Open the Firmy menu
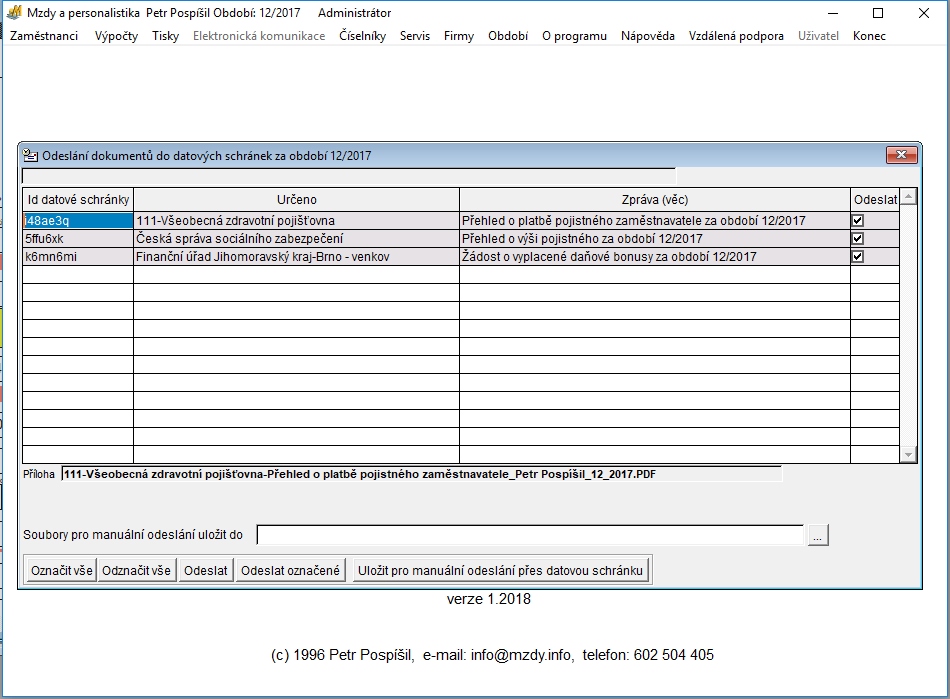Screen dimensions: 950x699 tap(459, 36)
